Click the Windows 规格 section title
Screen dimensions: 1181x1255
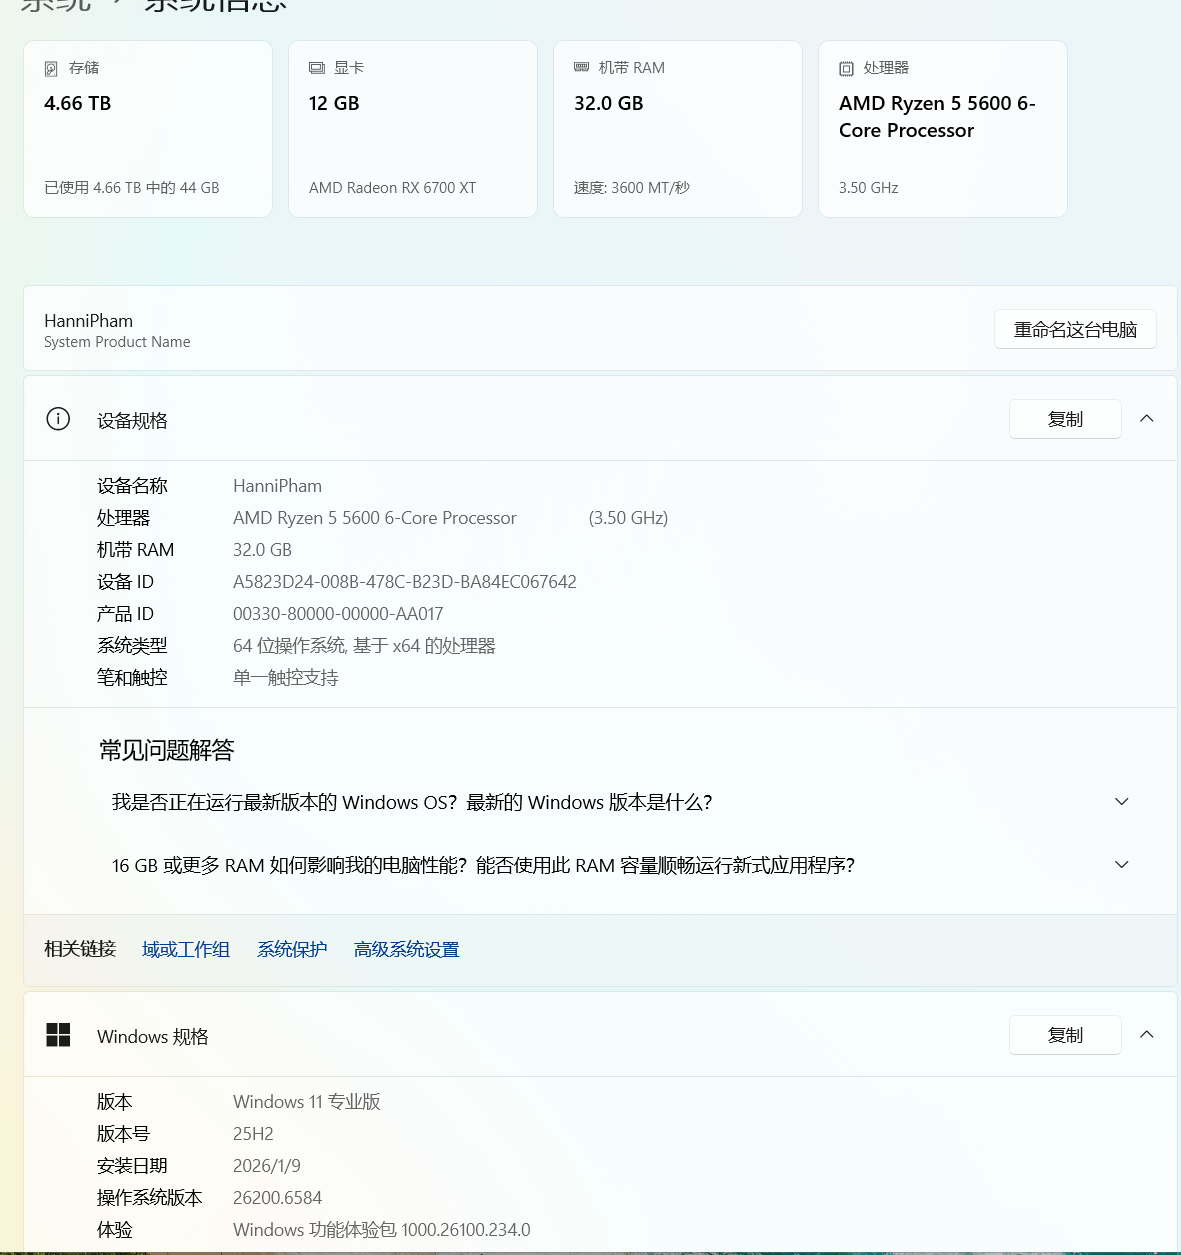[x=153, y=1036]
